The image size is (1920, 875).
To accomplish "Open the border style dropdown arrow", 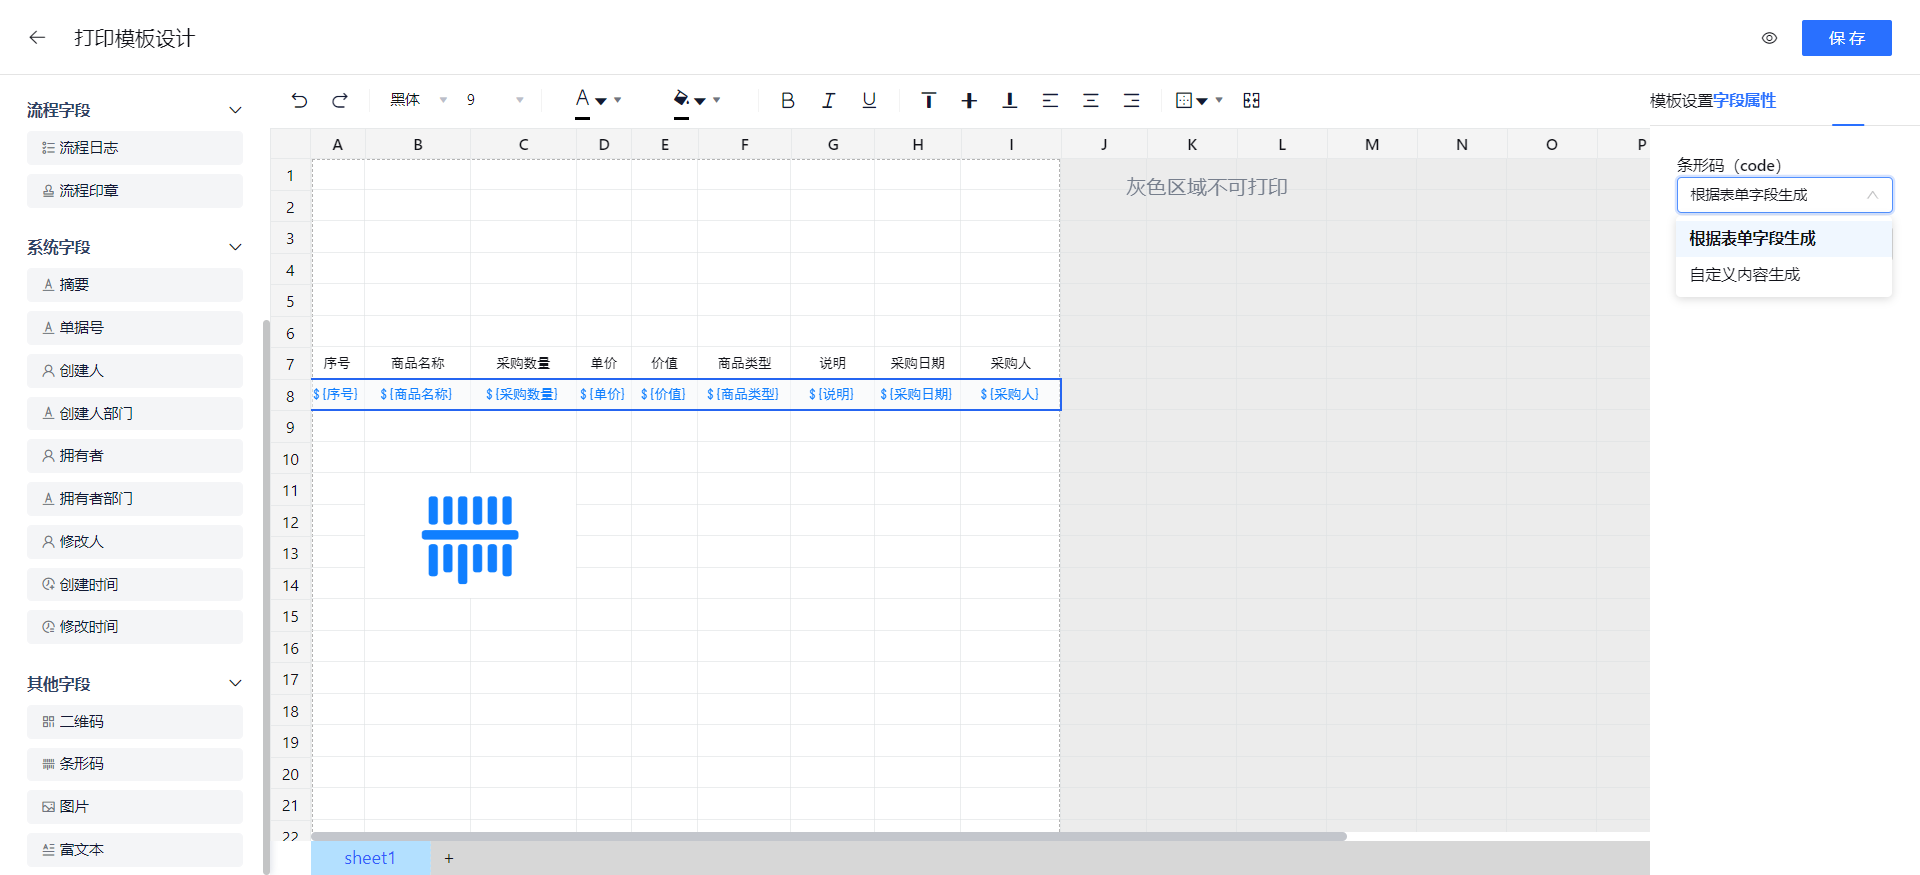I will (1219, 100).
